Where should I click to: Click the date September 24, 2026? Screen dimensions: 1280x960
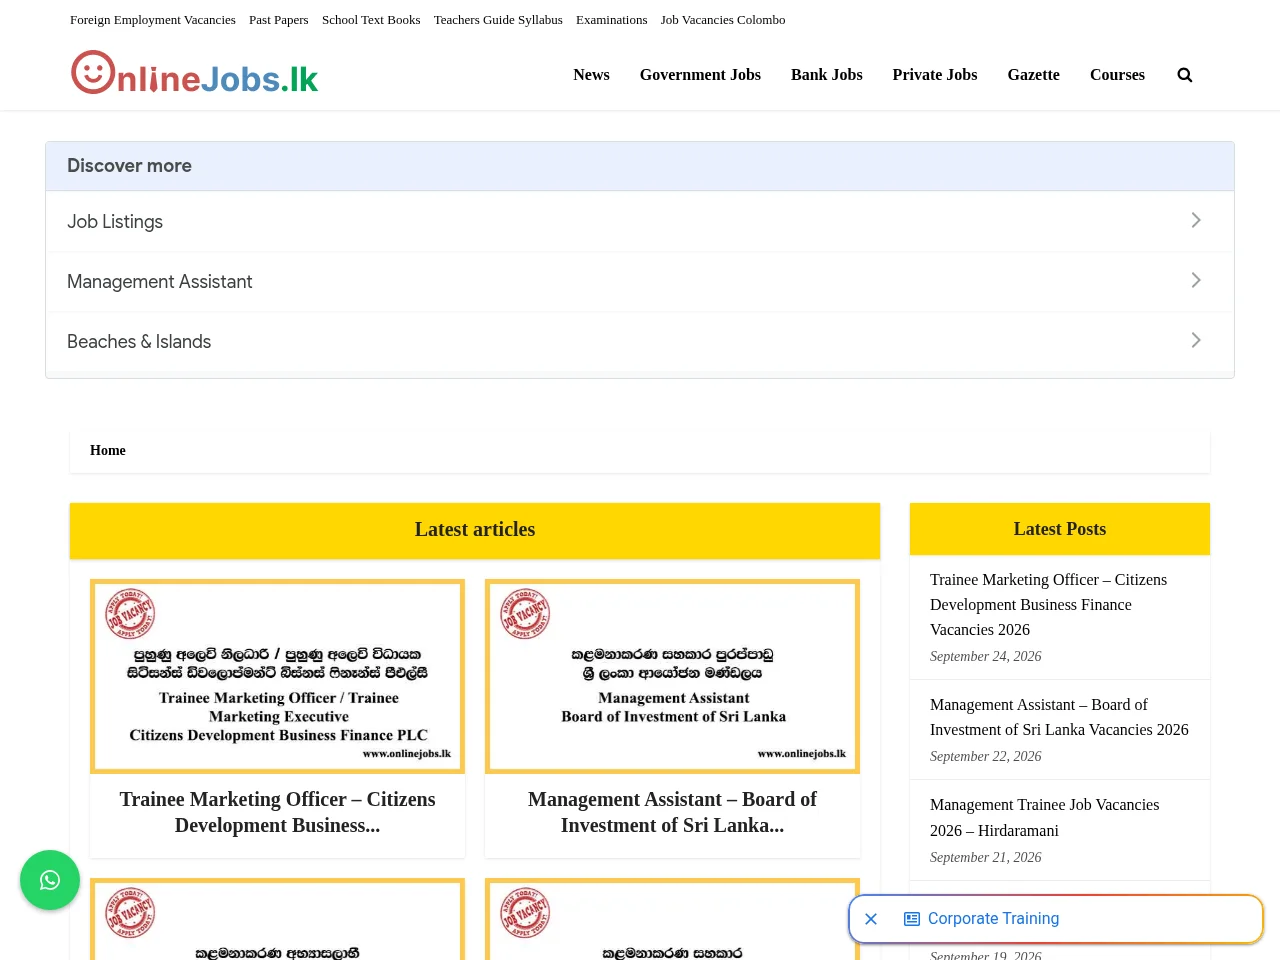986,657
